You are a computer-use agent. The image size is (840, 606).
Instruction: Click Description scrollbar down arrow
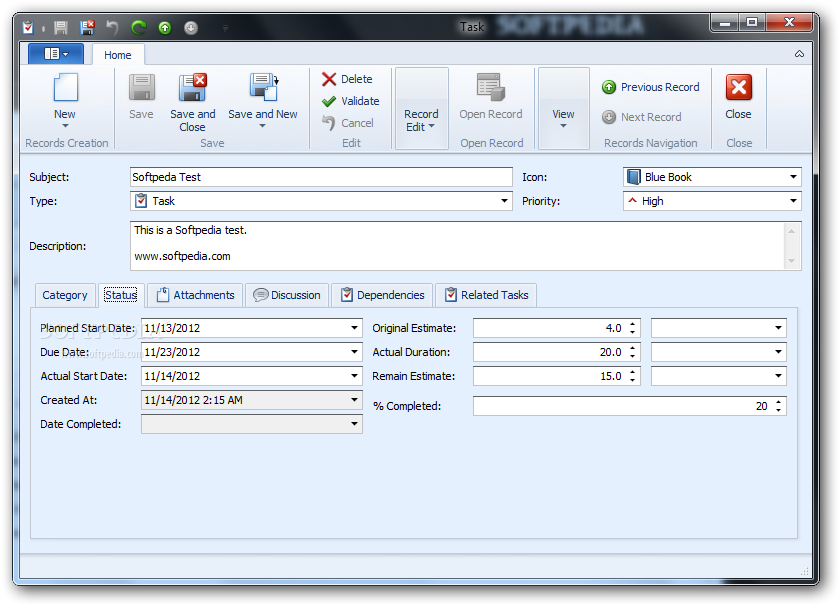coord(791,261)
